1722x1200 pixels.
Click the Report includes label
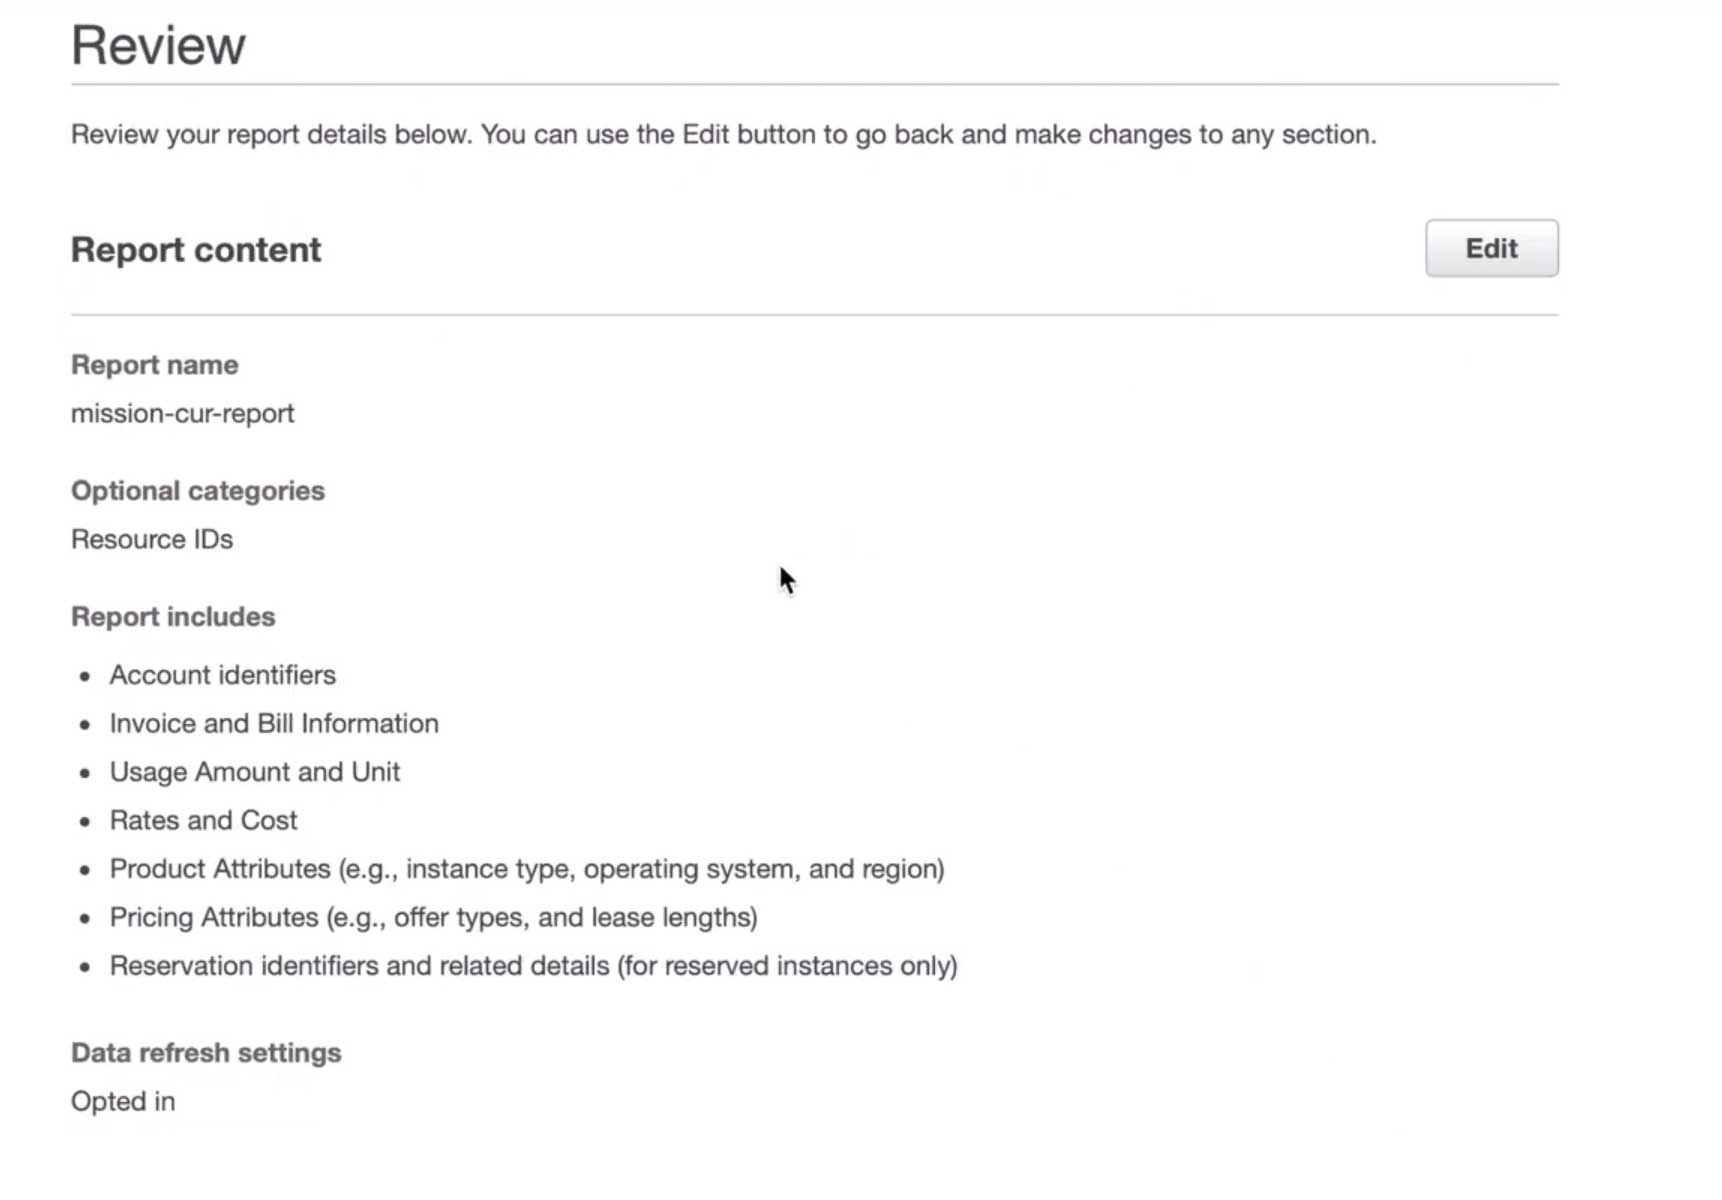[x=172, y=617]
